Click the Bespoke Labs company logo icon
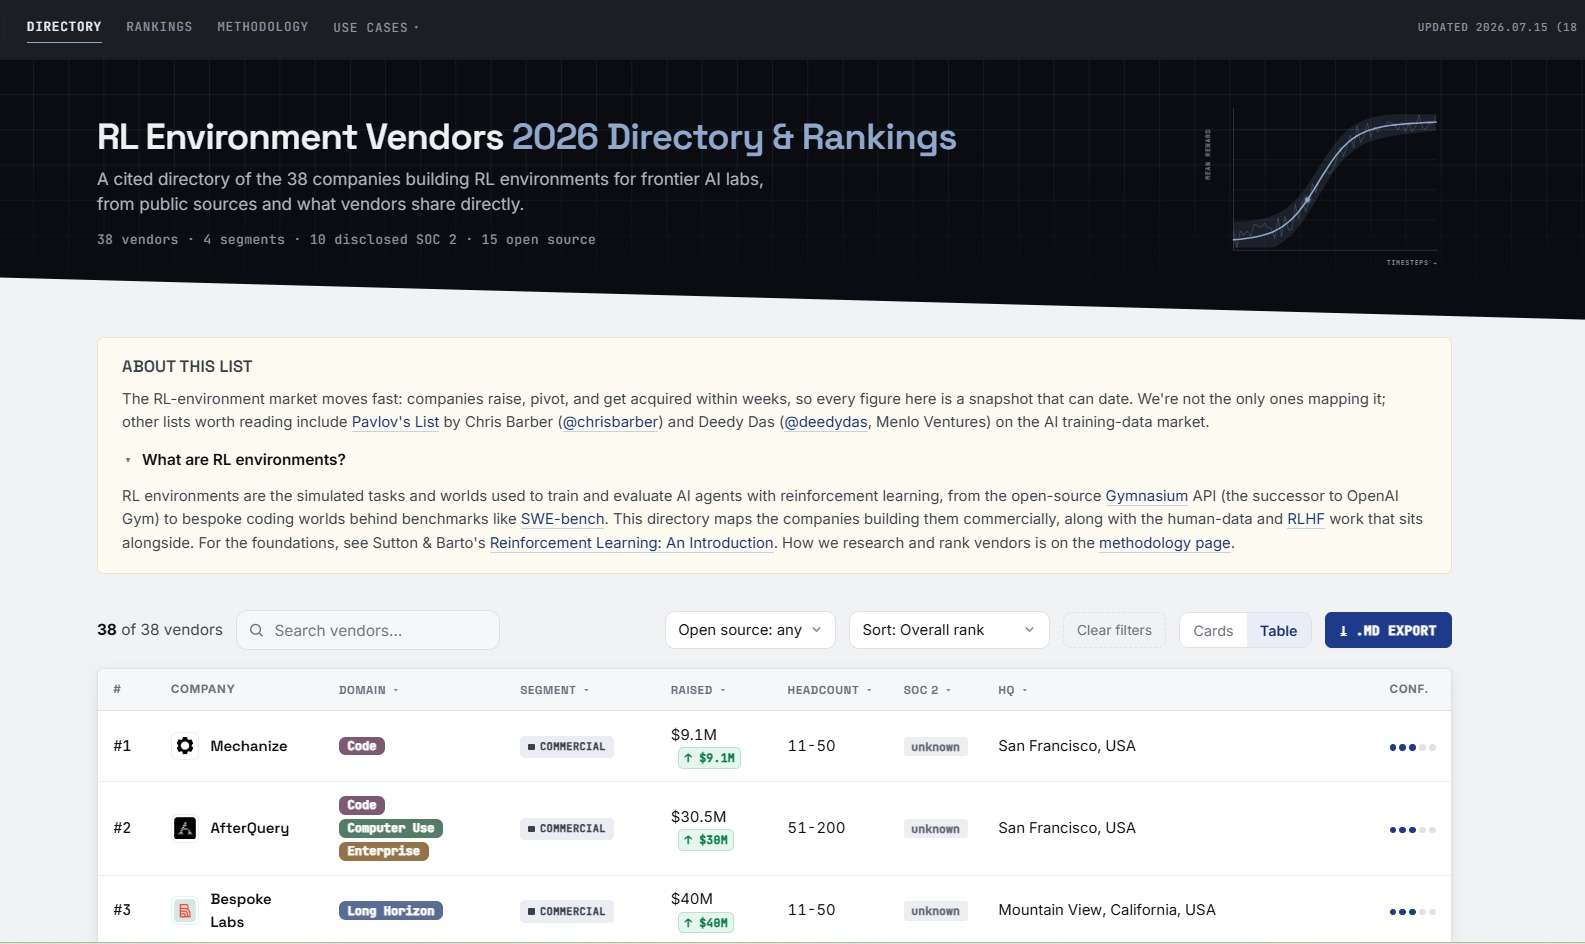 [x=185, y=910]
